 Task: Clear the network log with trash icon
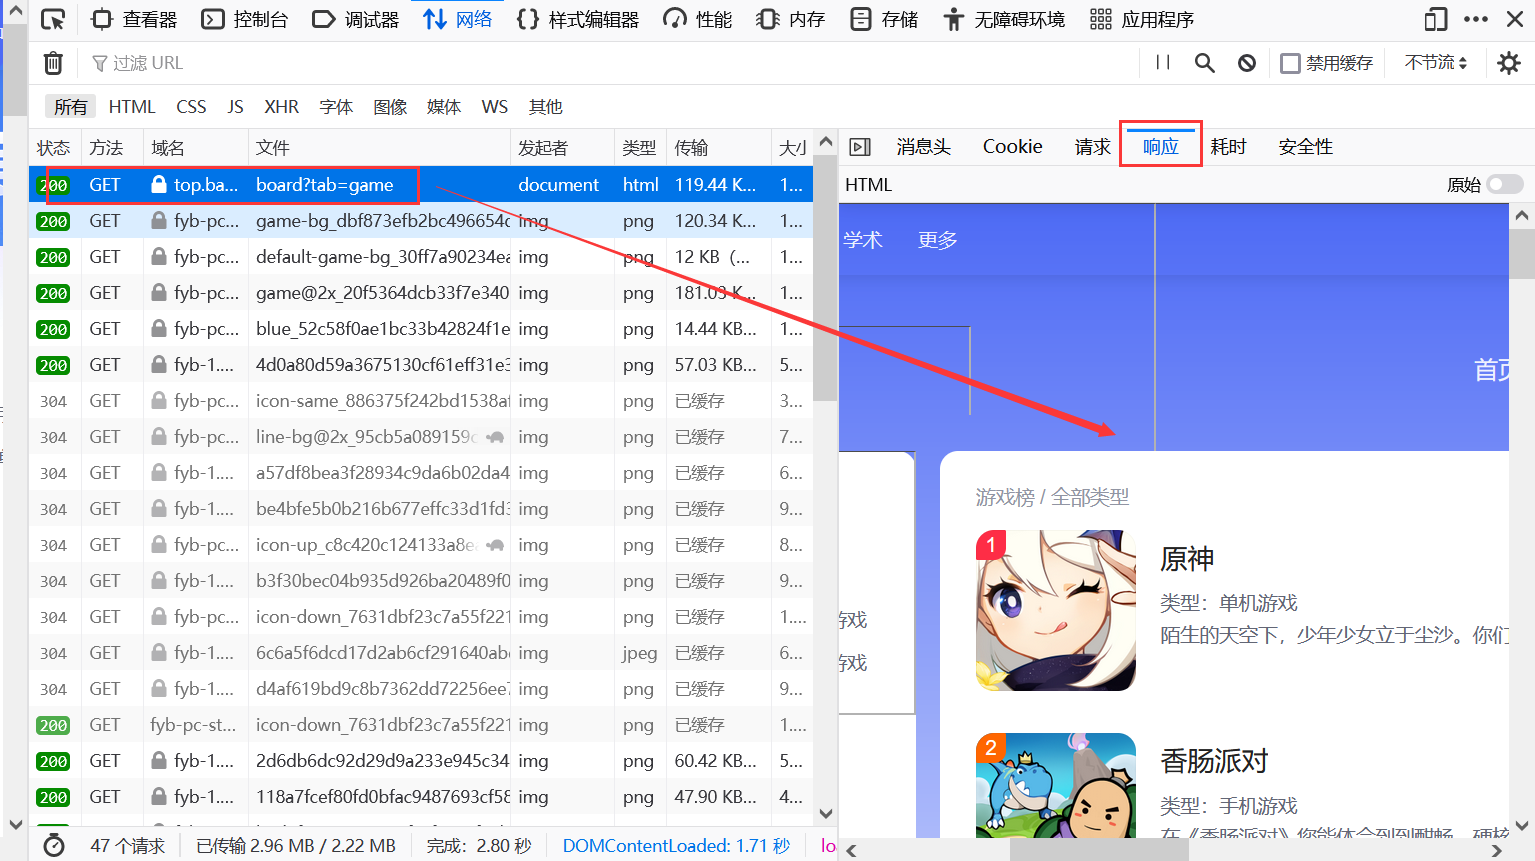tap(53, 63)
